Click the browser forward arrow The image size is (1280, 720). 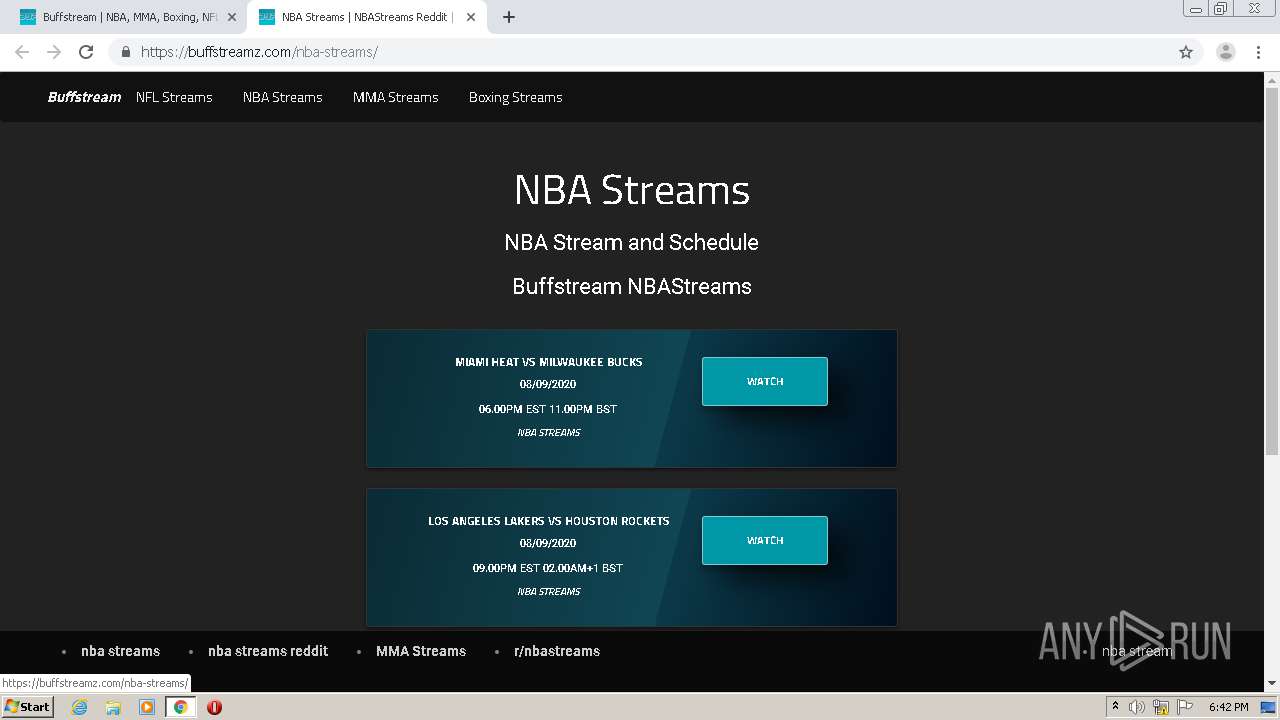[x=54, y=52]
